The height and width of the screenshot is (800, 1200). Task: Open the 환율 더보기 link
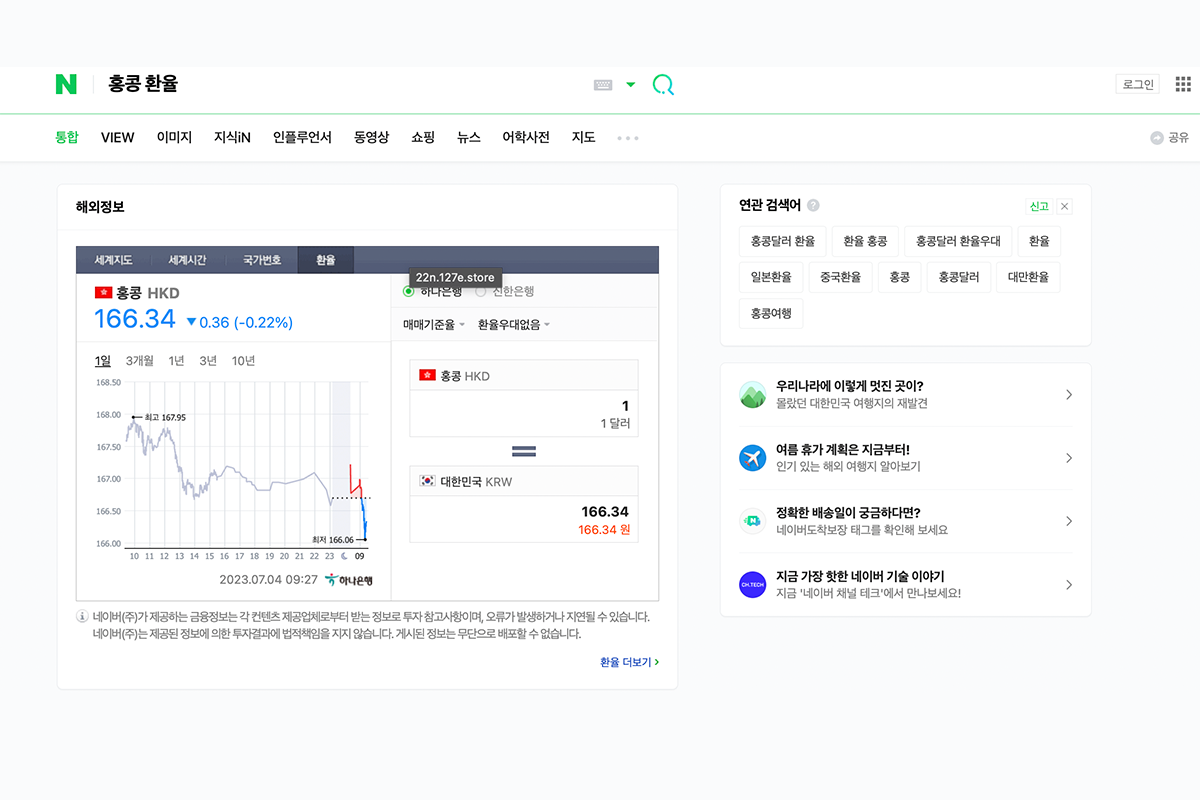point(629,662)
